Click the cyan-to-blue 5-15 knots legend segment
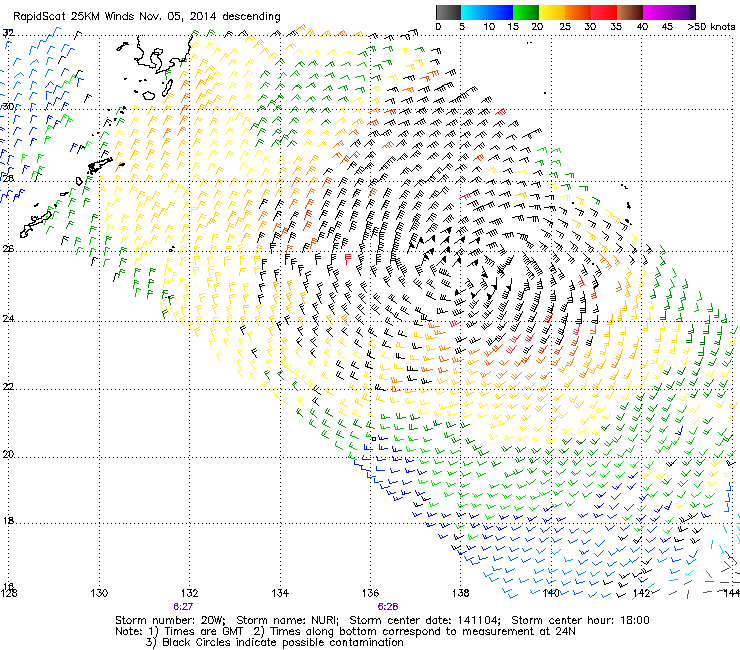740x650 pixels. [x=487, y=12]
